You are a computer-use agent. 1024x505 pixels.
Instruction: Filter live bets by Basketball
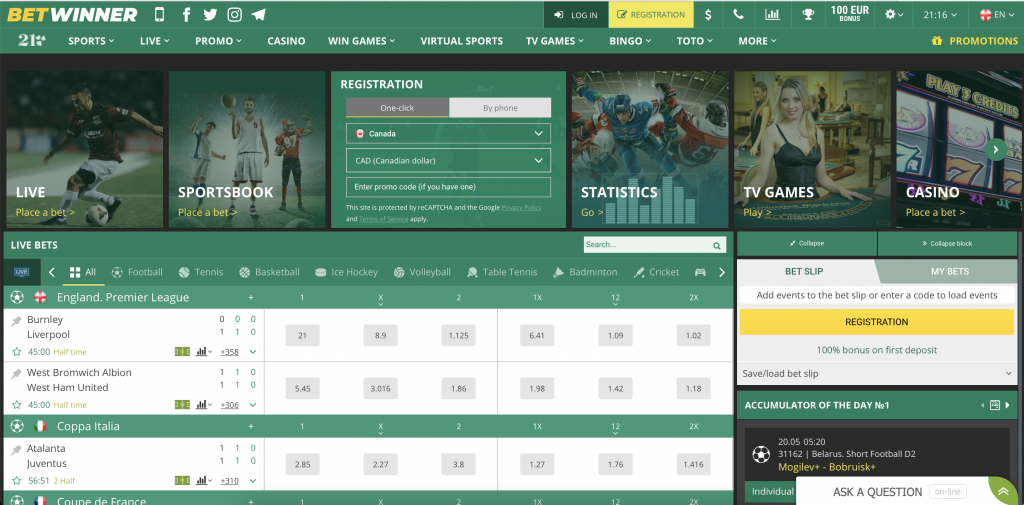point(269,272)
